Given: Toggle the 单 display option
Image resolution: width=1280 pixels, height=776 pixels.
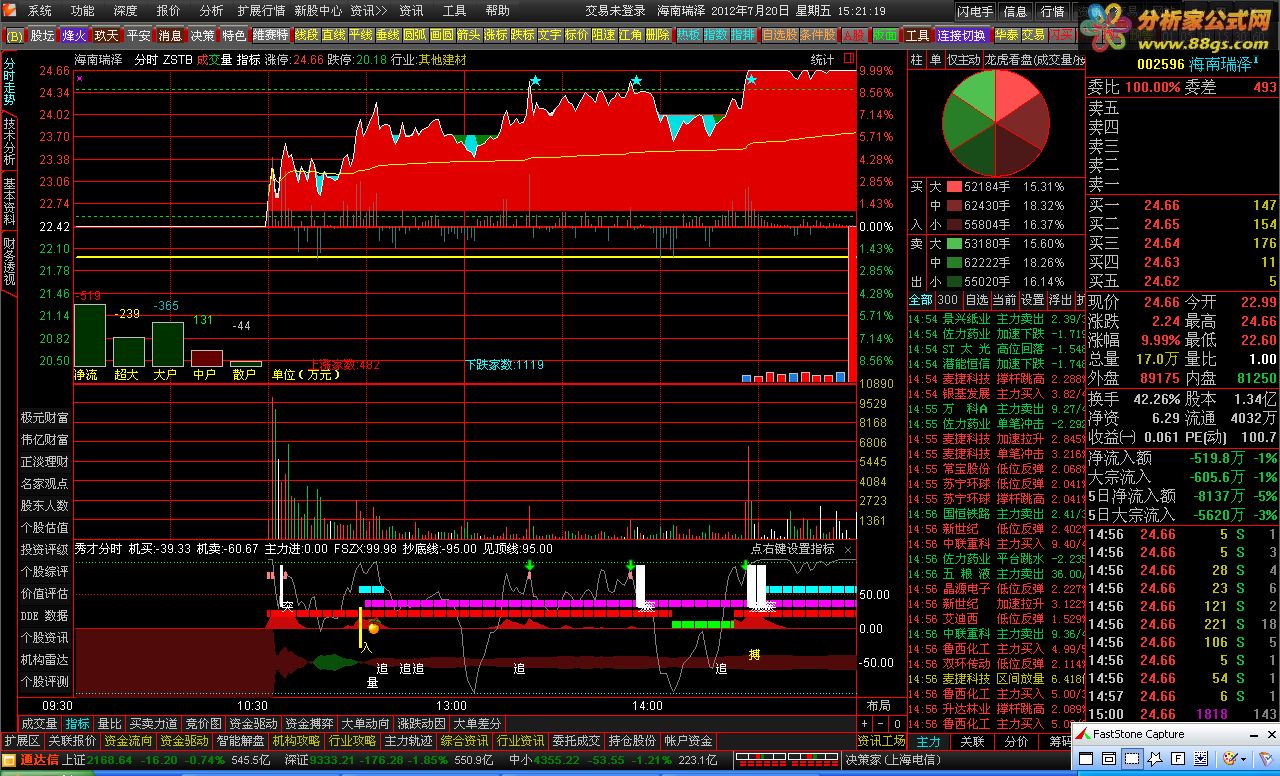Looking at the screenshot, I should 935,60.
